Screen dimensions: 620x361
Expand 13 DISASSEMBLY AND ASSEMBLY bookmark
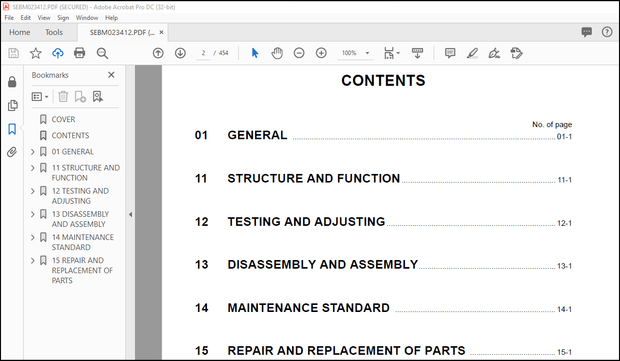(33, 214)
